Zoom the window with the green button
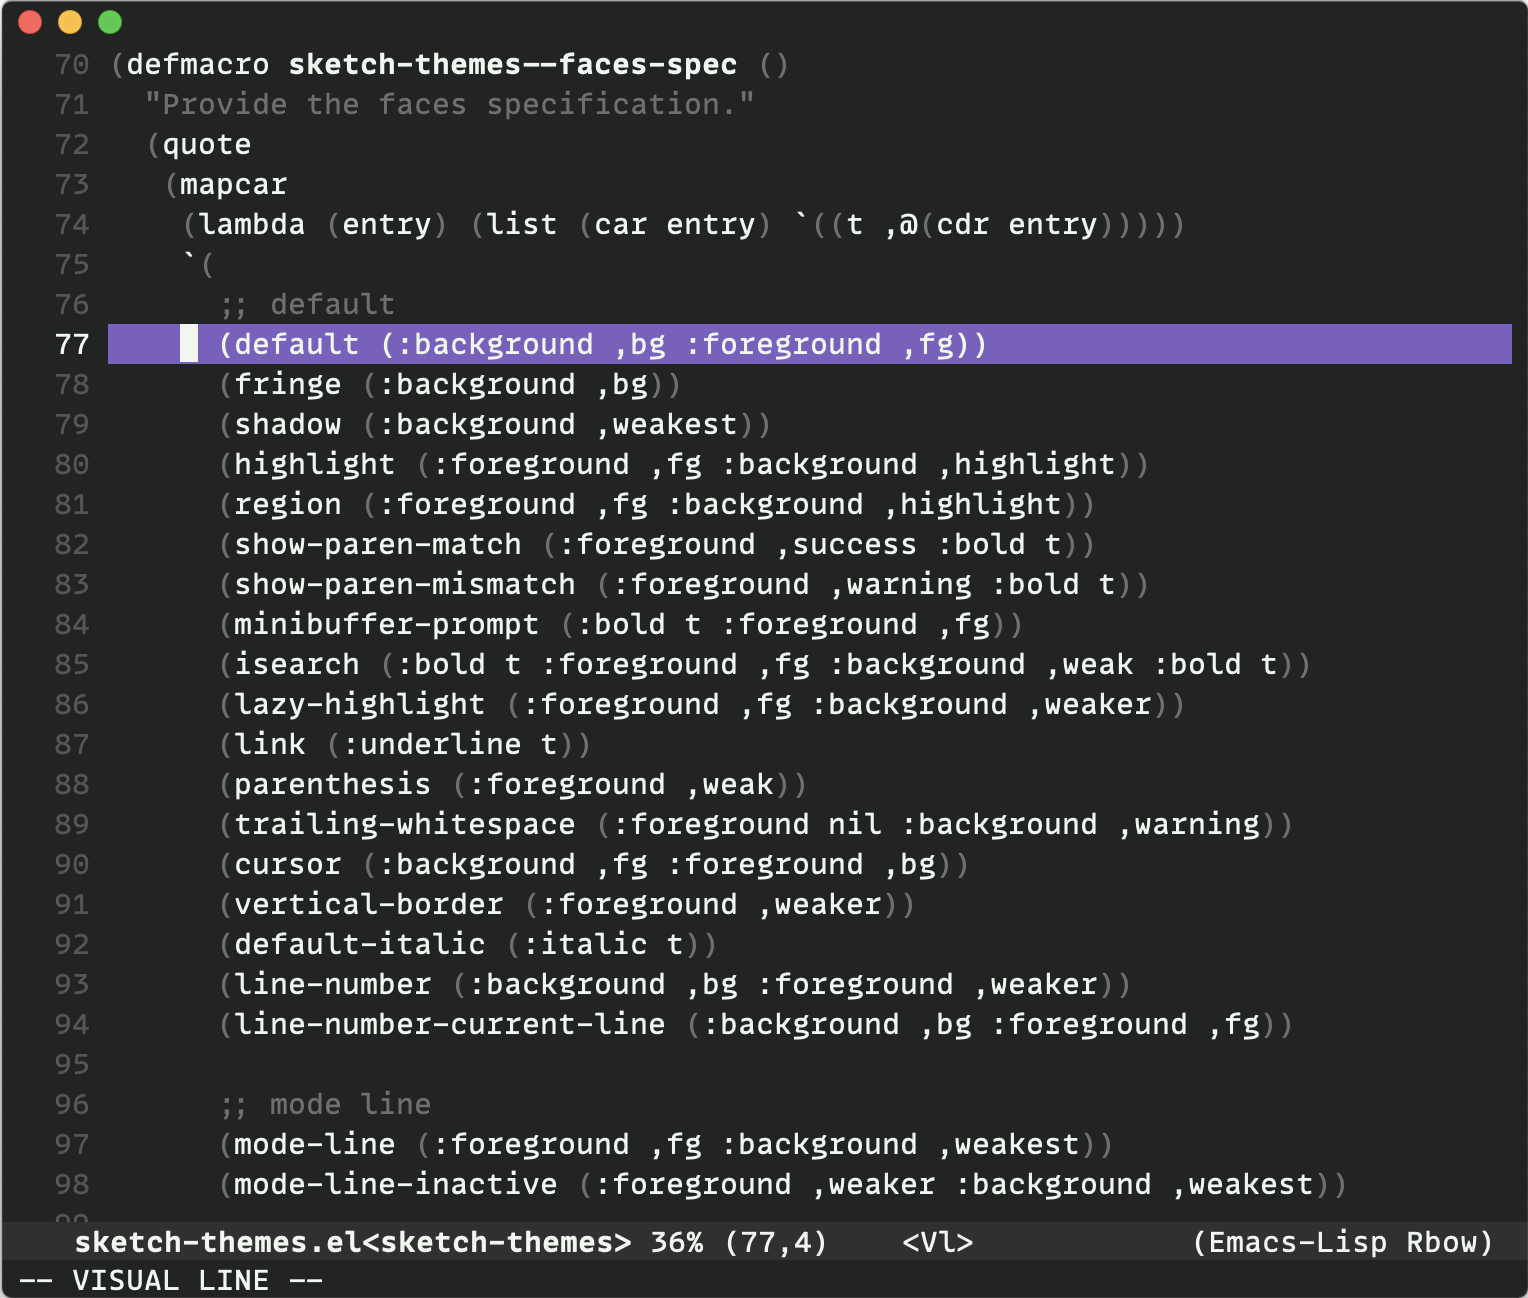Screen dimensions: 1528x1298 110,22
